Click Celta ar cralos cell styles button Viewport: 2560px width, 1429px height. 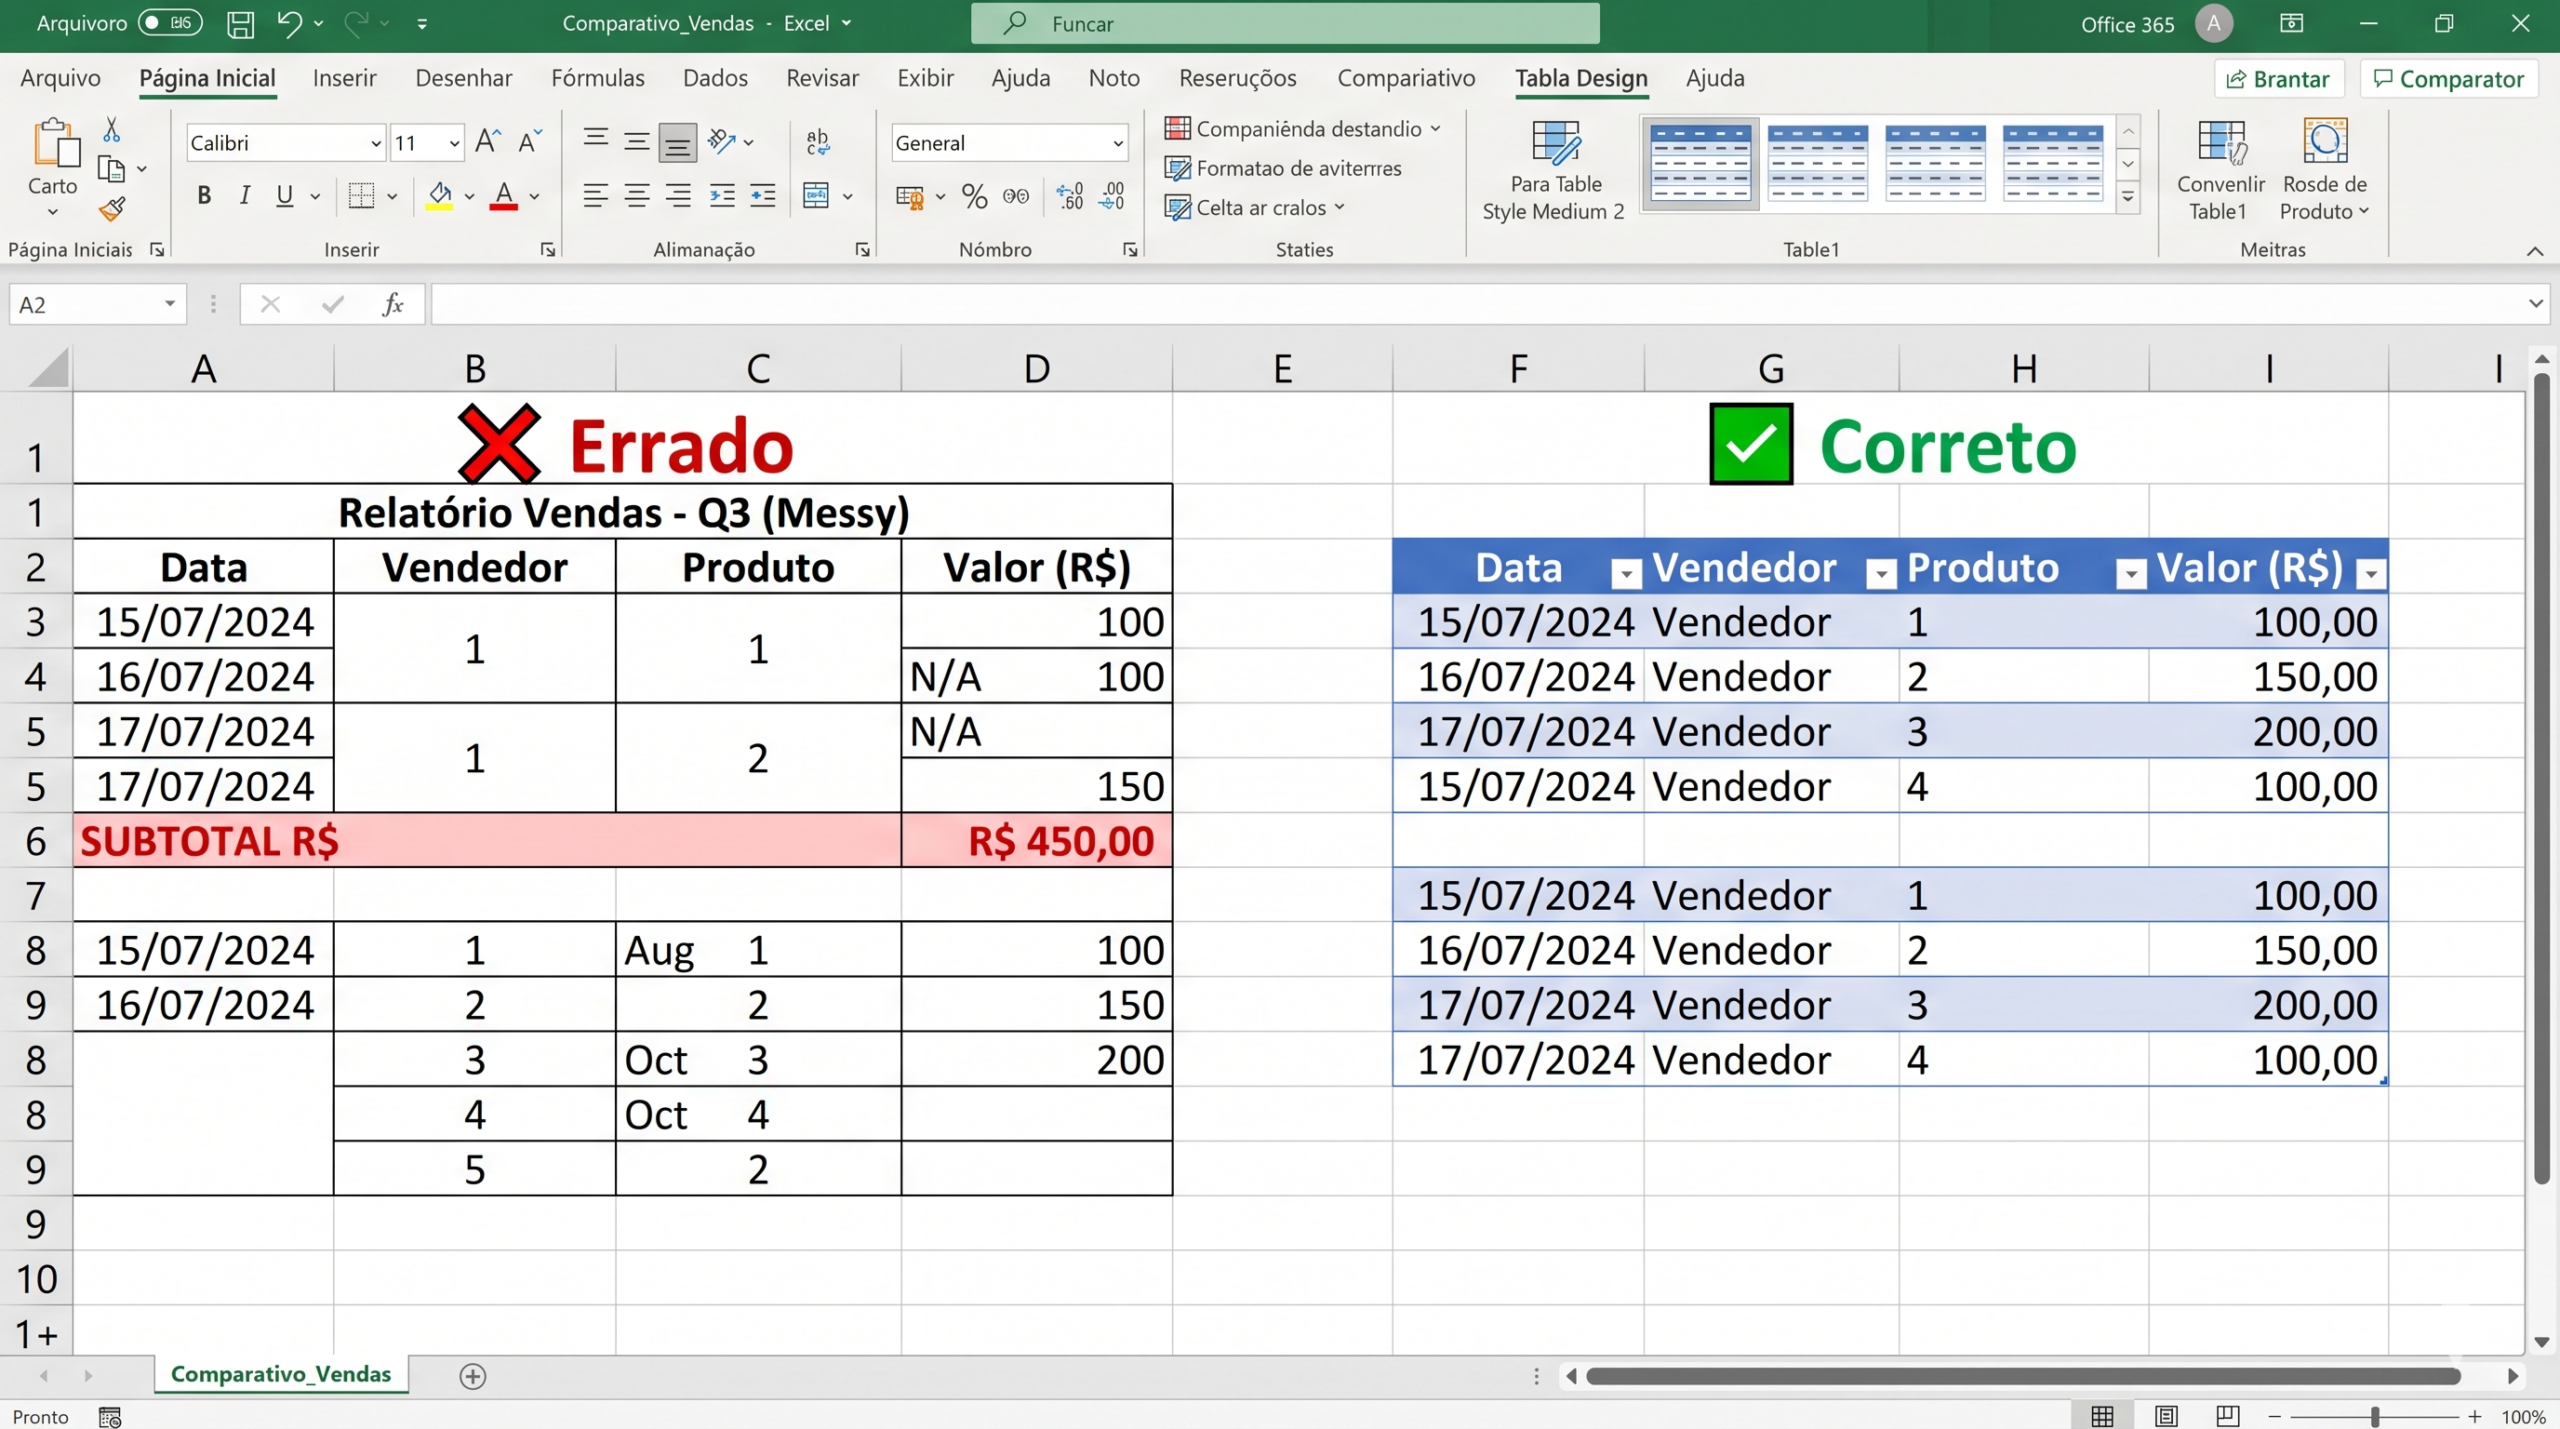pyautogui.click(x=1255, y=208)
